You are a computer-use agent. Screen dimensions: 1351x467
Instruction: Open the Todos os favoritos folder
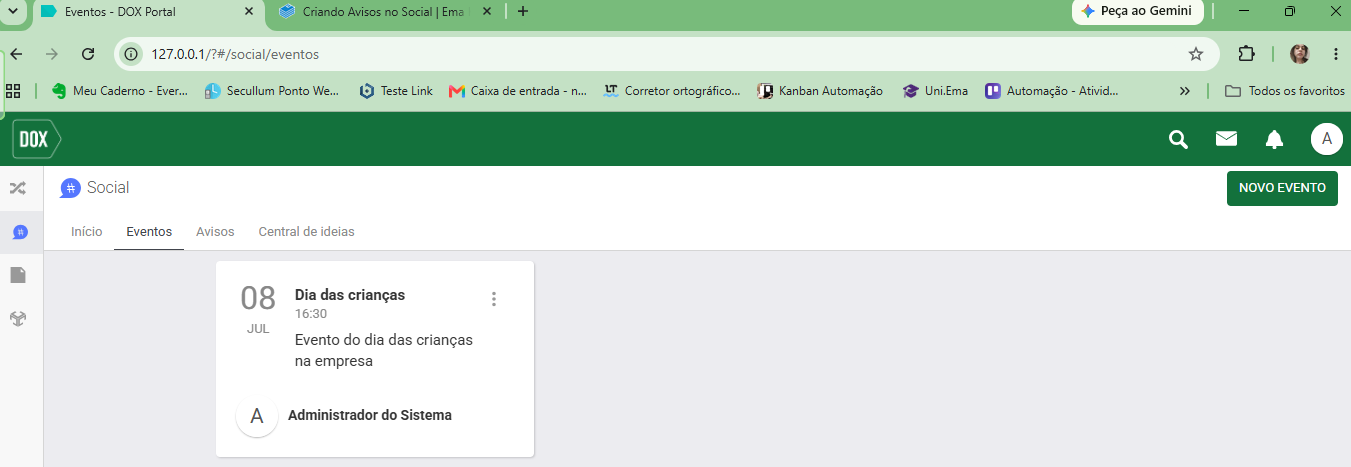pyautogui.click(x=1285, y=91)
